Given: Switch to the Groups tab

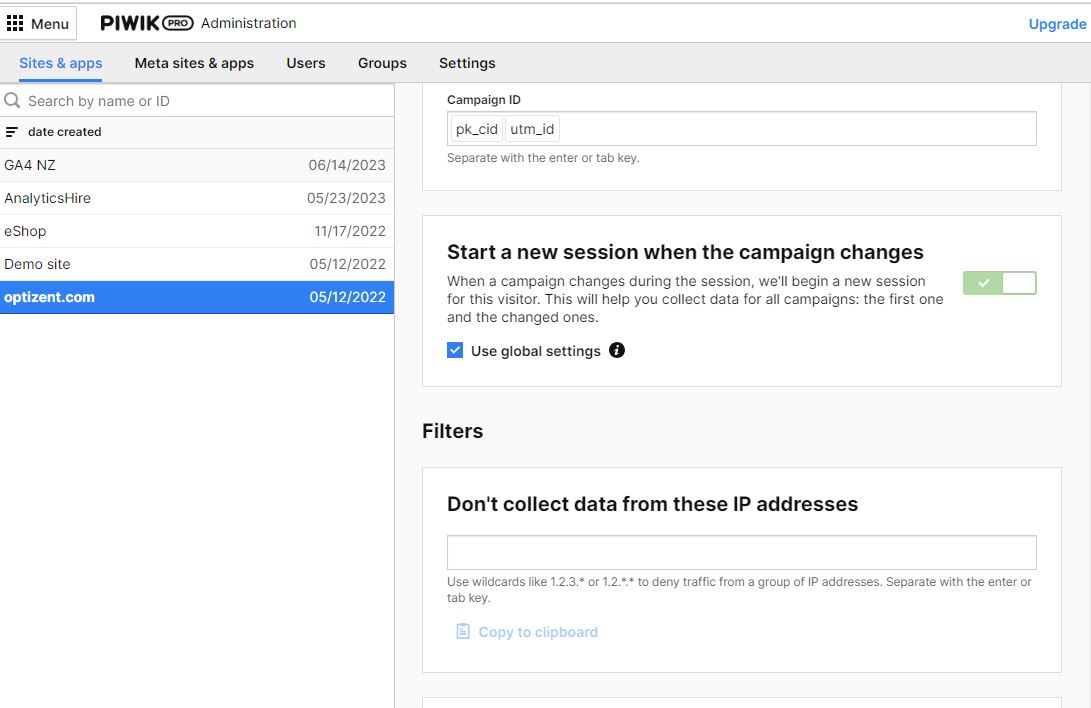Looking at the screenshot, I should pos(381,63).
